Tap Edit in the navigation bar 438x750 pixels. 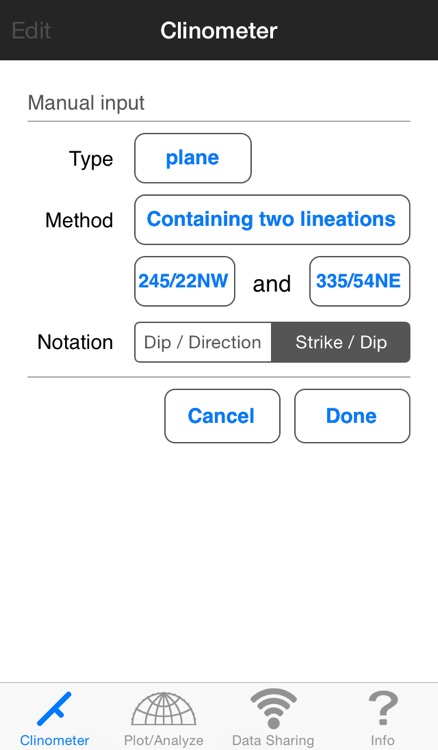(31, 31)
